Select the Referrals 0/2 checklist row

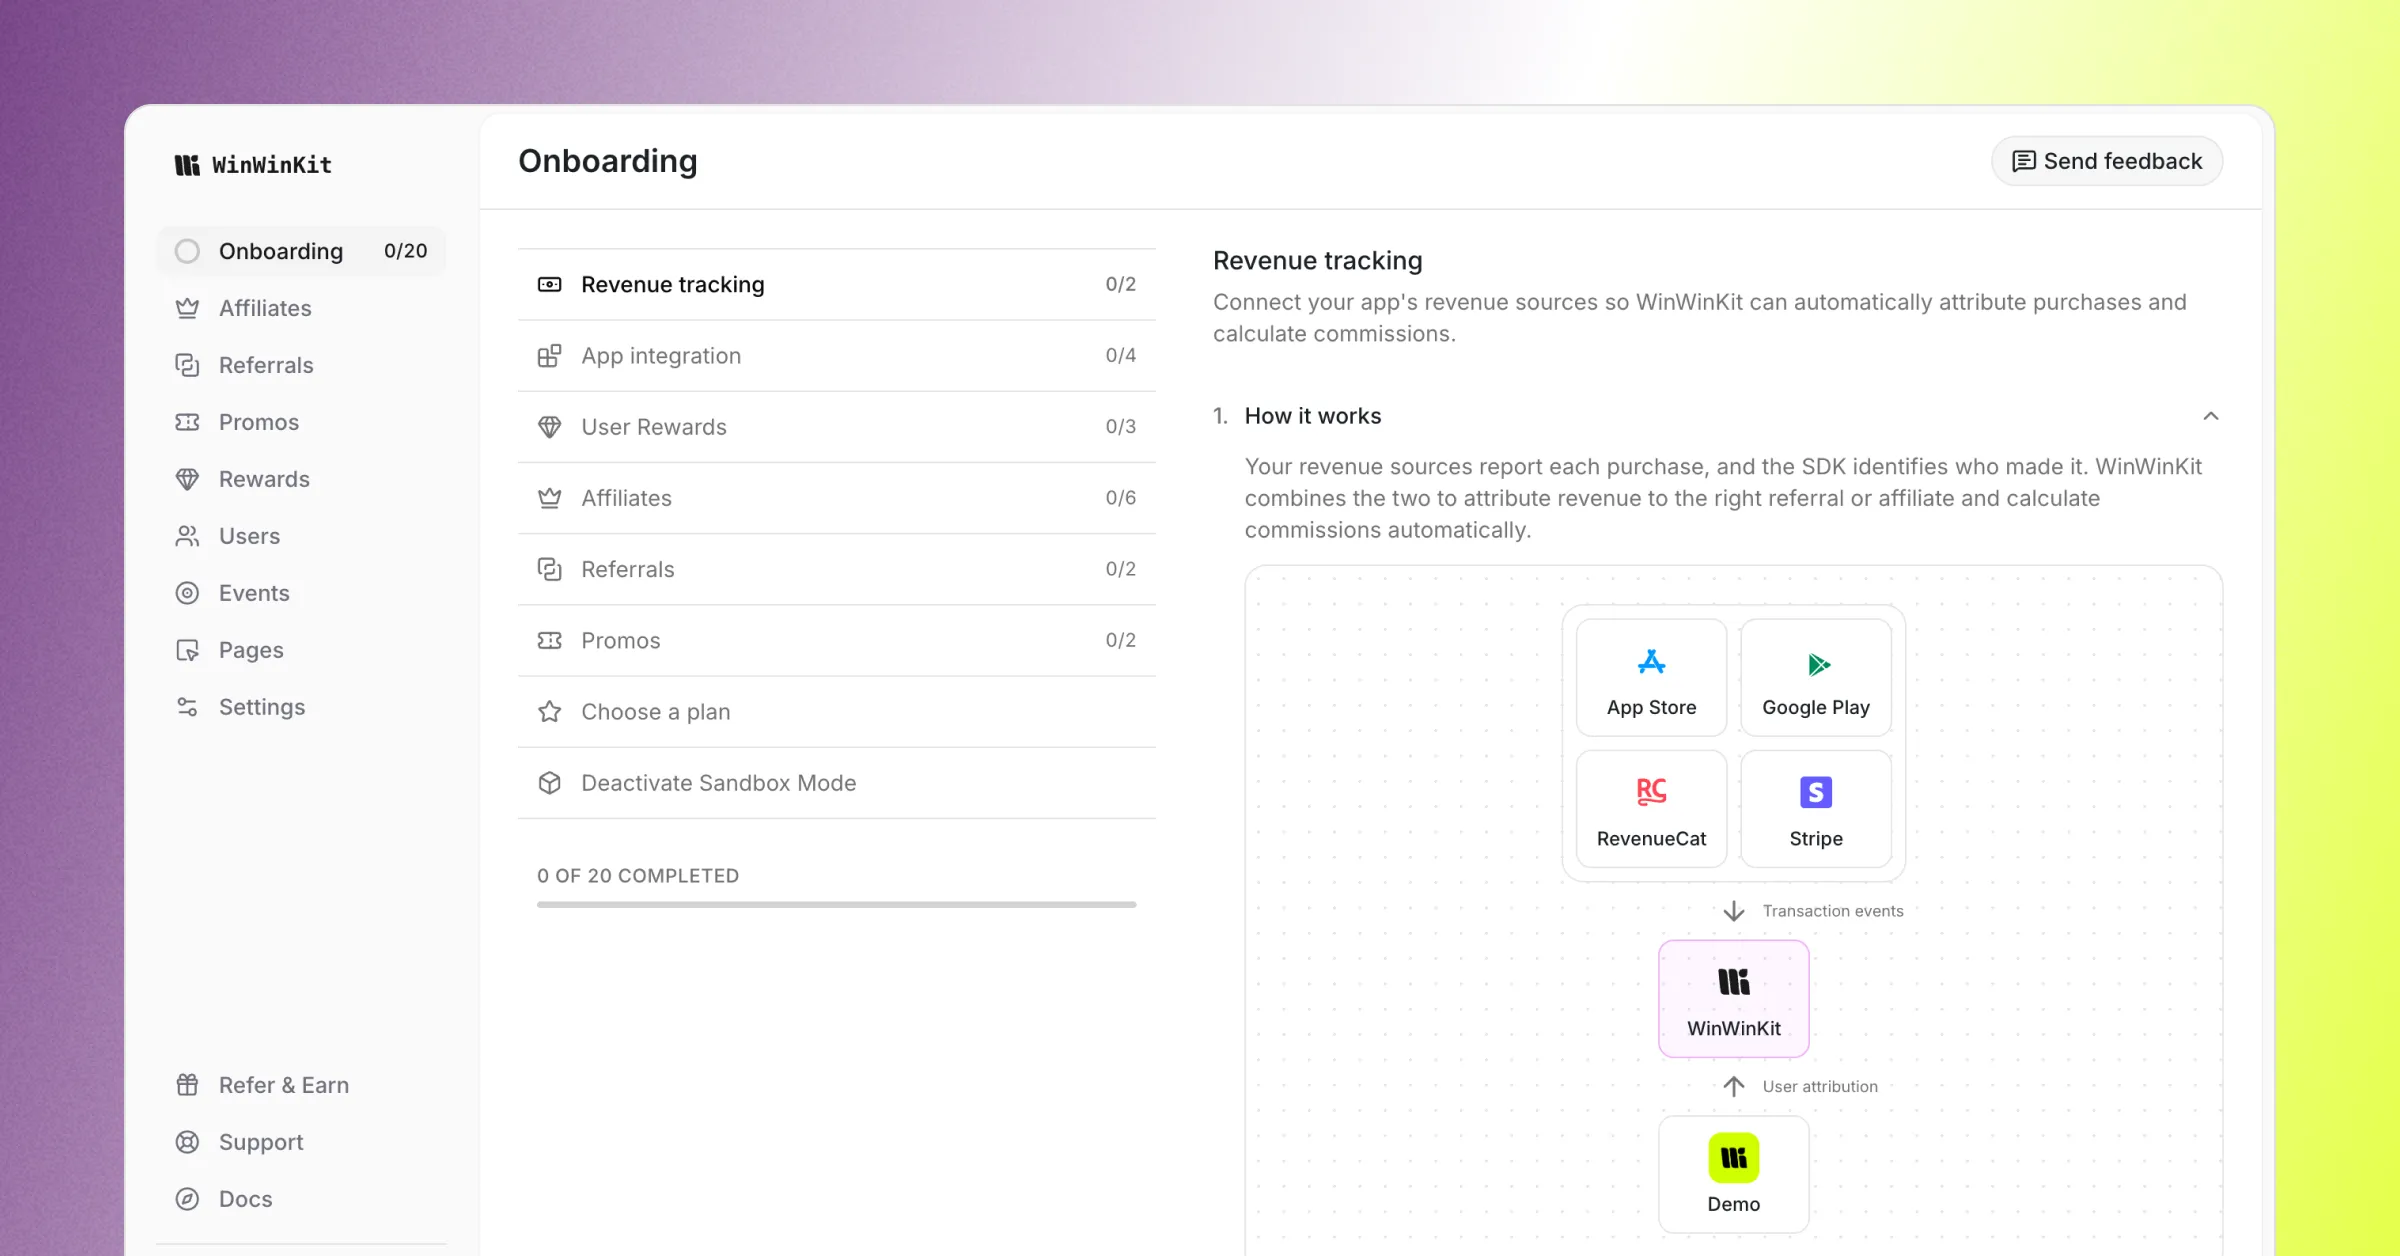pos(836,569)
